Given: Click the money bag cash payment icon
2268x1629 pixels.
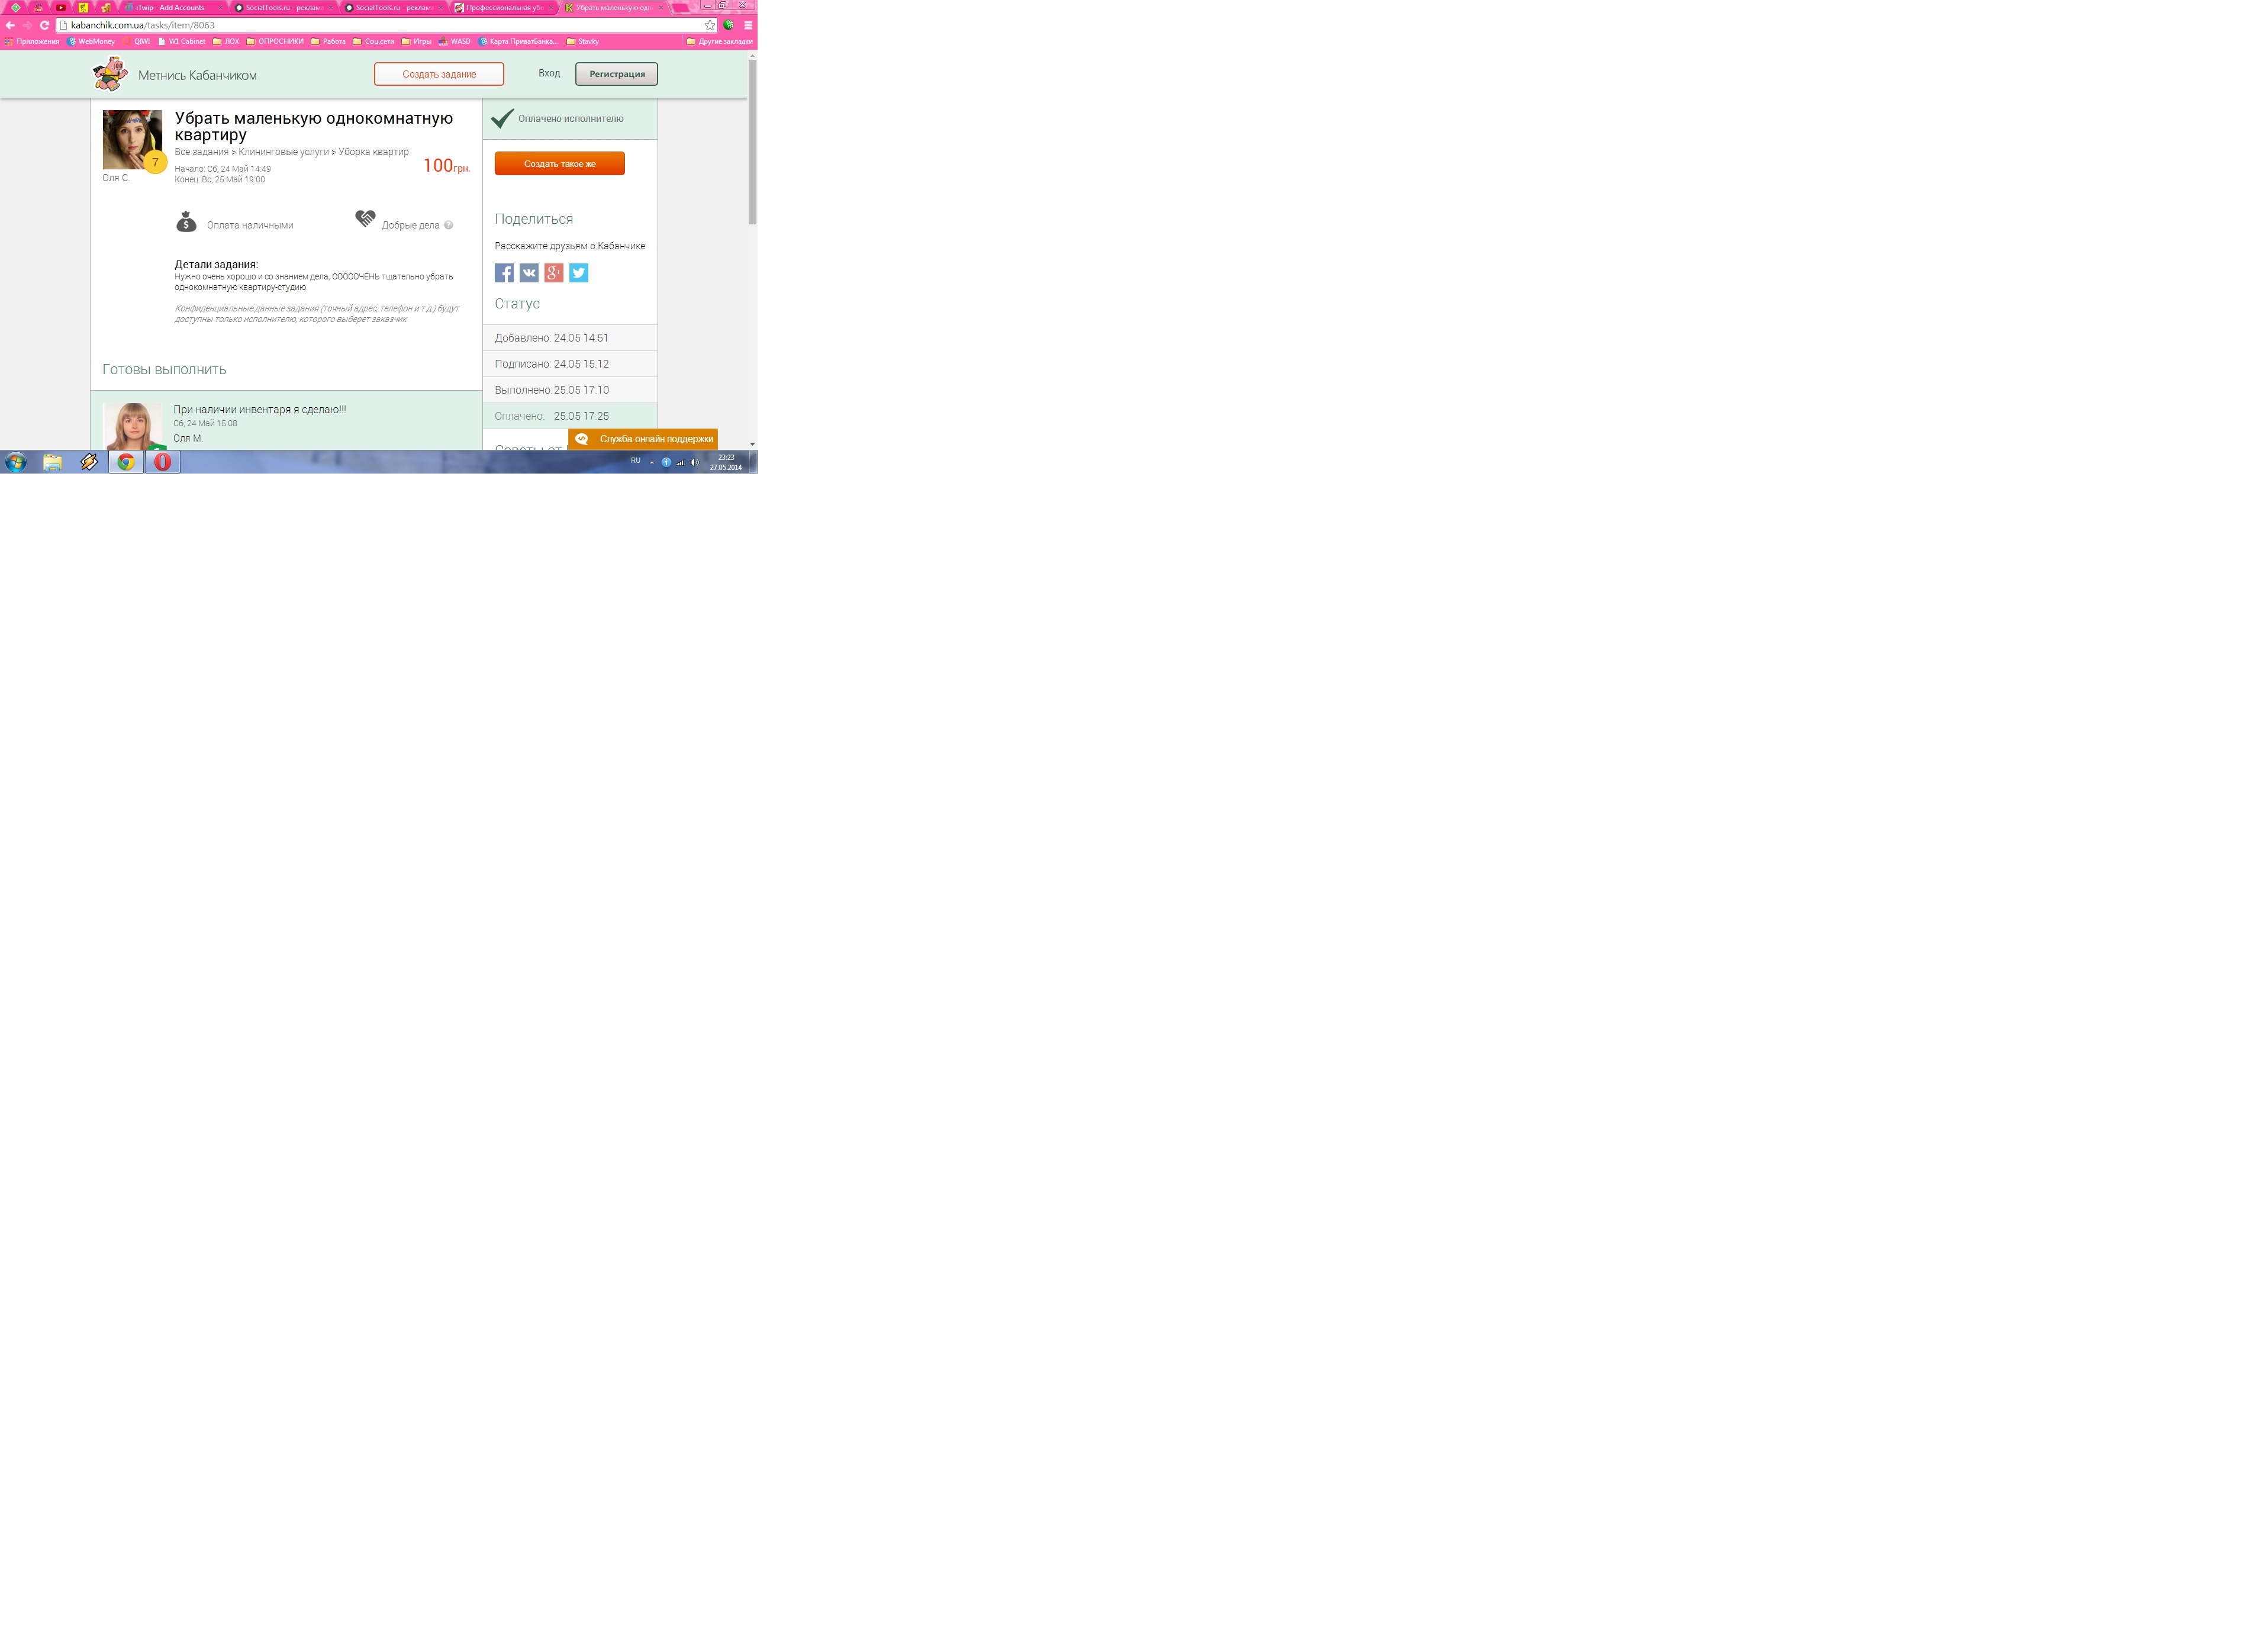Looking at the screenshot, I should [x=186, y=222].
